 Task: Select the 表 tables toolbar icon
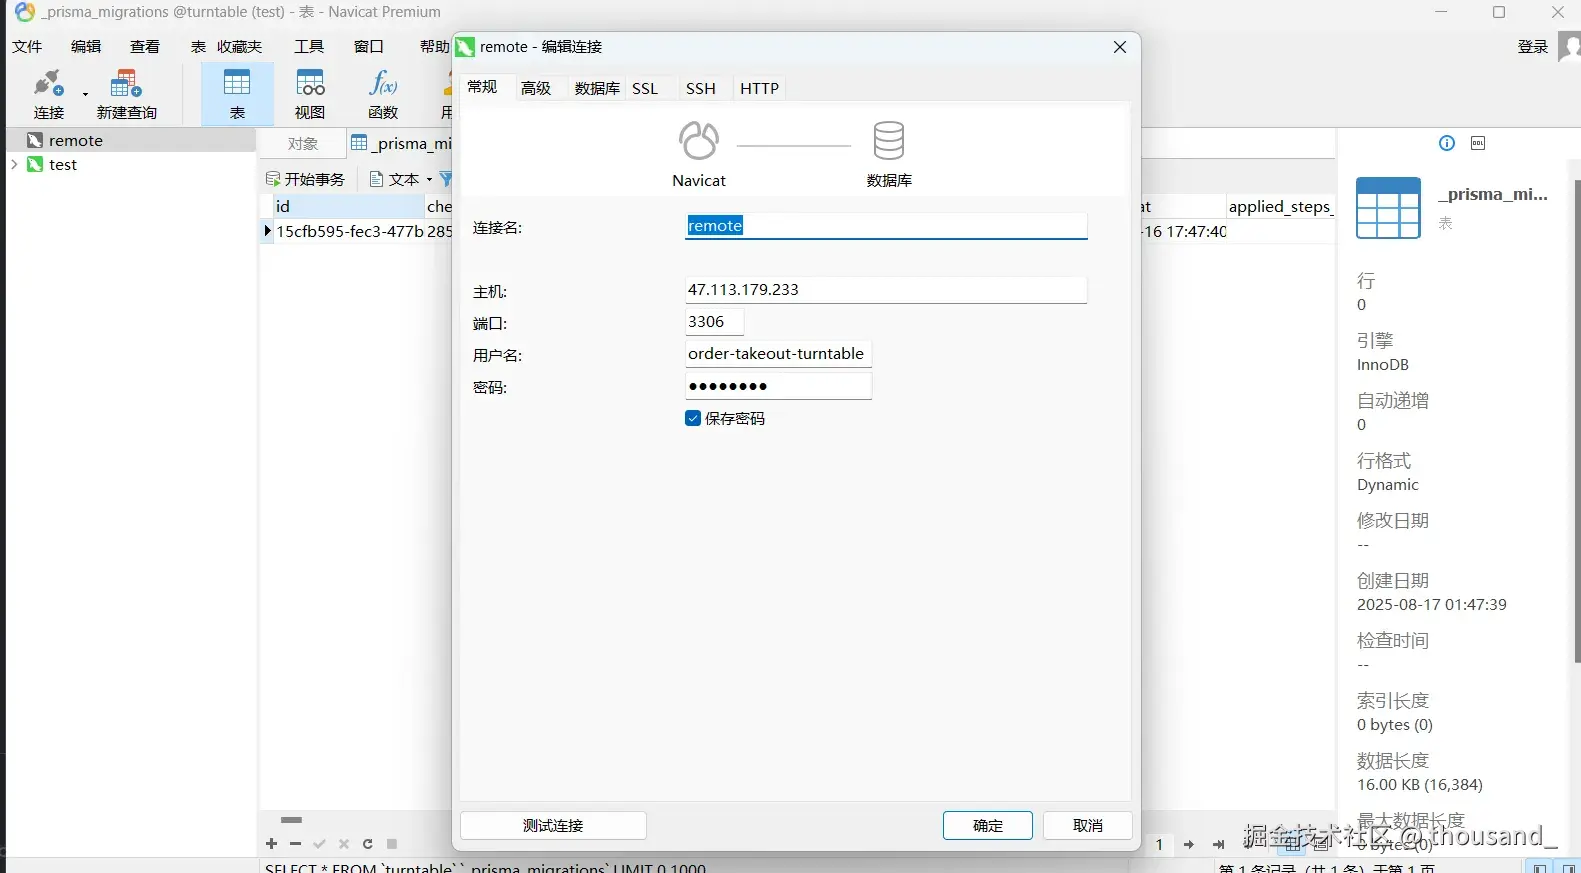(237, 94)
